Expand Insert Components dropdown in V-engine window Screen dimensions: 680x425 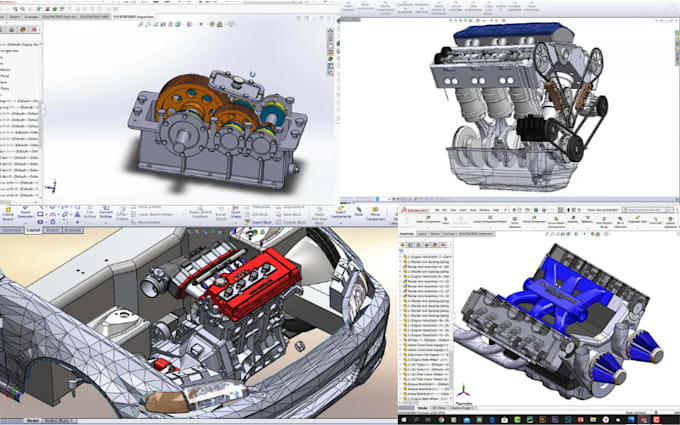point(428,227)
